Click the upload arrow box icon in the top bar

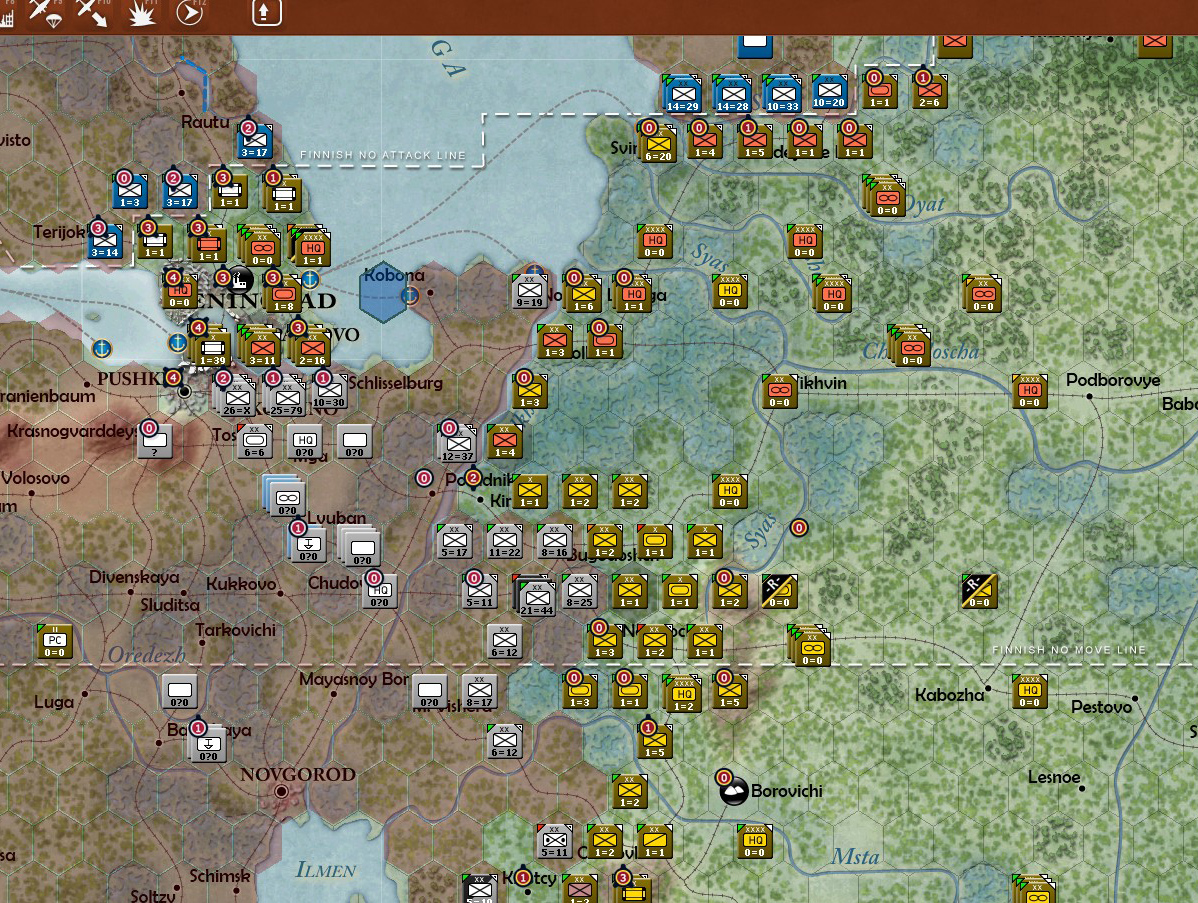[267, 11]
